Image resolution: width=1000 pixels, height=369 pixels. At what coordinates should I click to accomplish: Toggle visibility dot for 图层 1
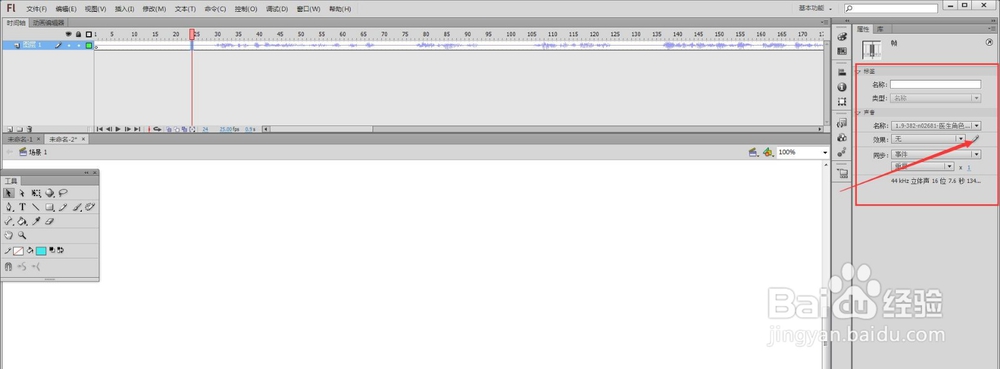(x=69, y=45)
